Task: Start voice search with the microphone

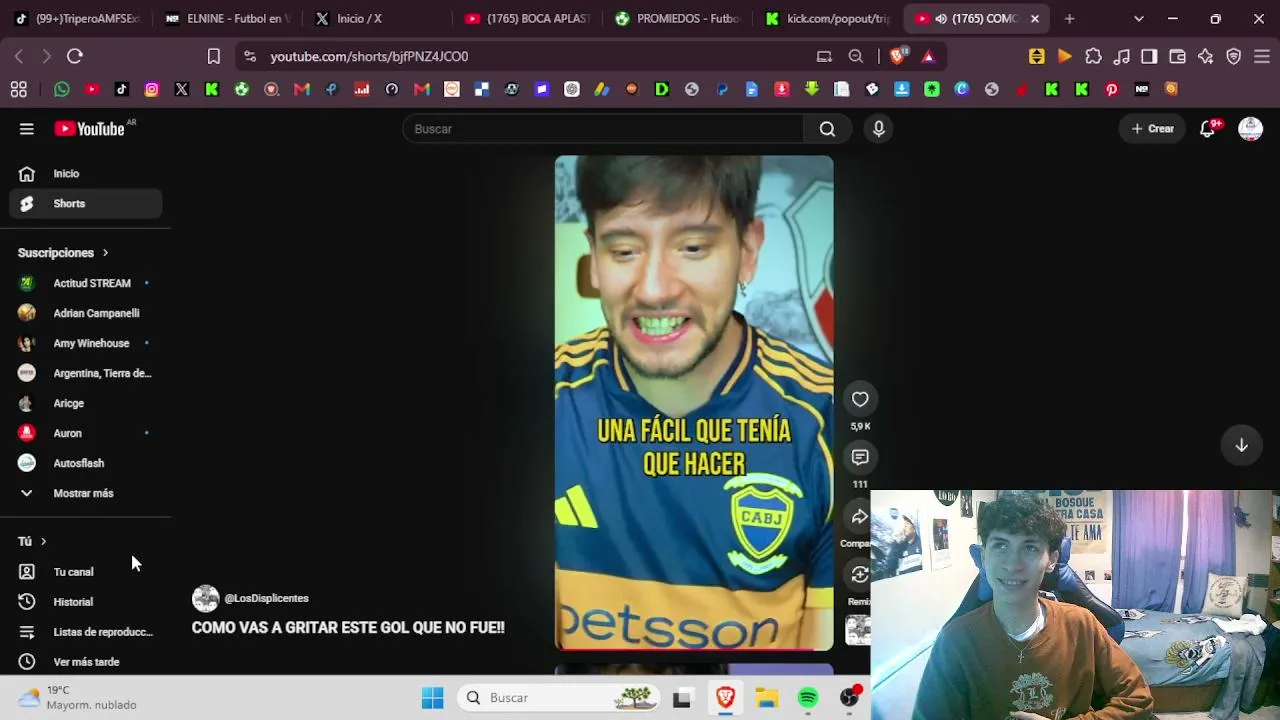Action: tap(879, 129)
